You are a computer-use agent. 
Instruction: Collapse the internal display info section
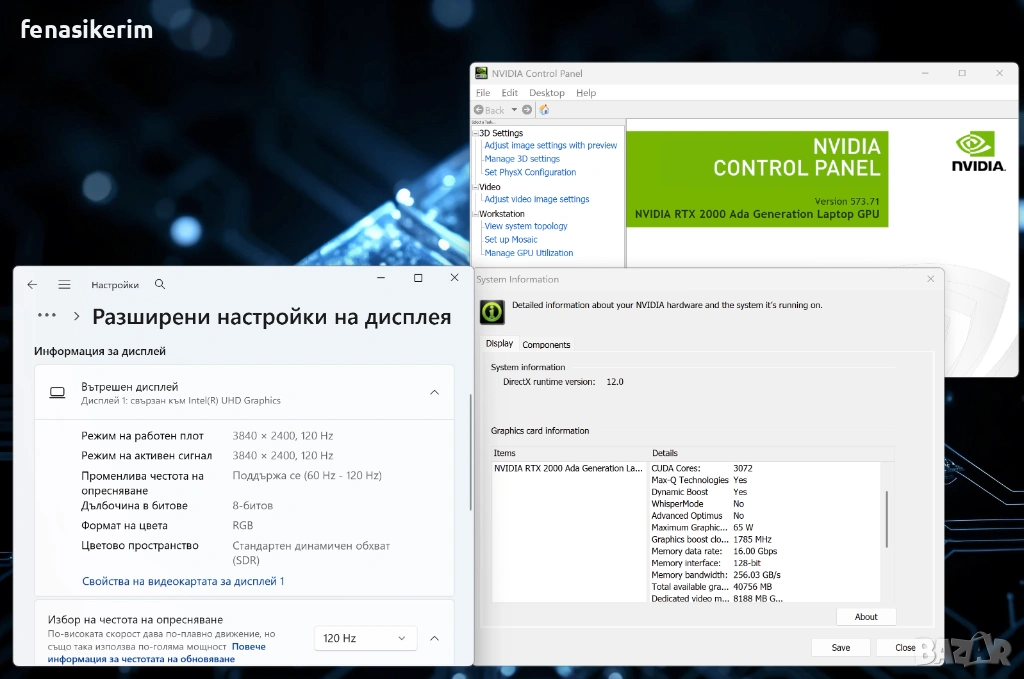tap(434, 393)
